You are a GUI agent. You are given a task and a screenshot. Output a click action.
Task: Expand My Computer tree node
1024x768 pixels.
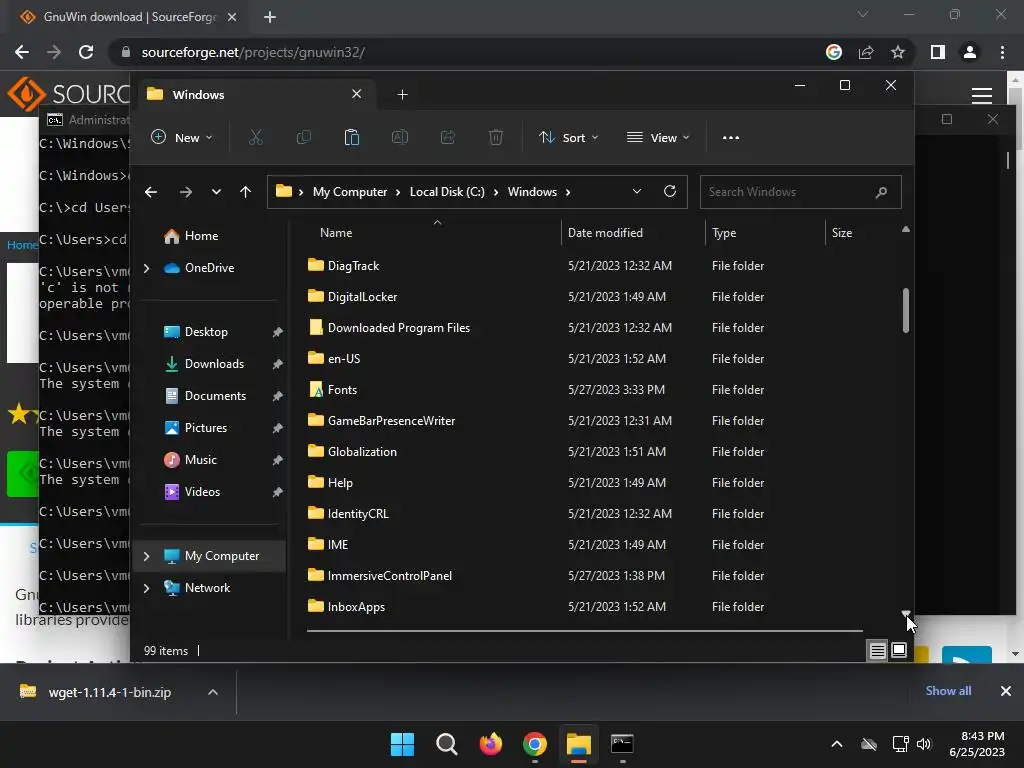coord(146,556)
